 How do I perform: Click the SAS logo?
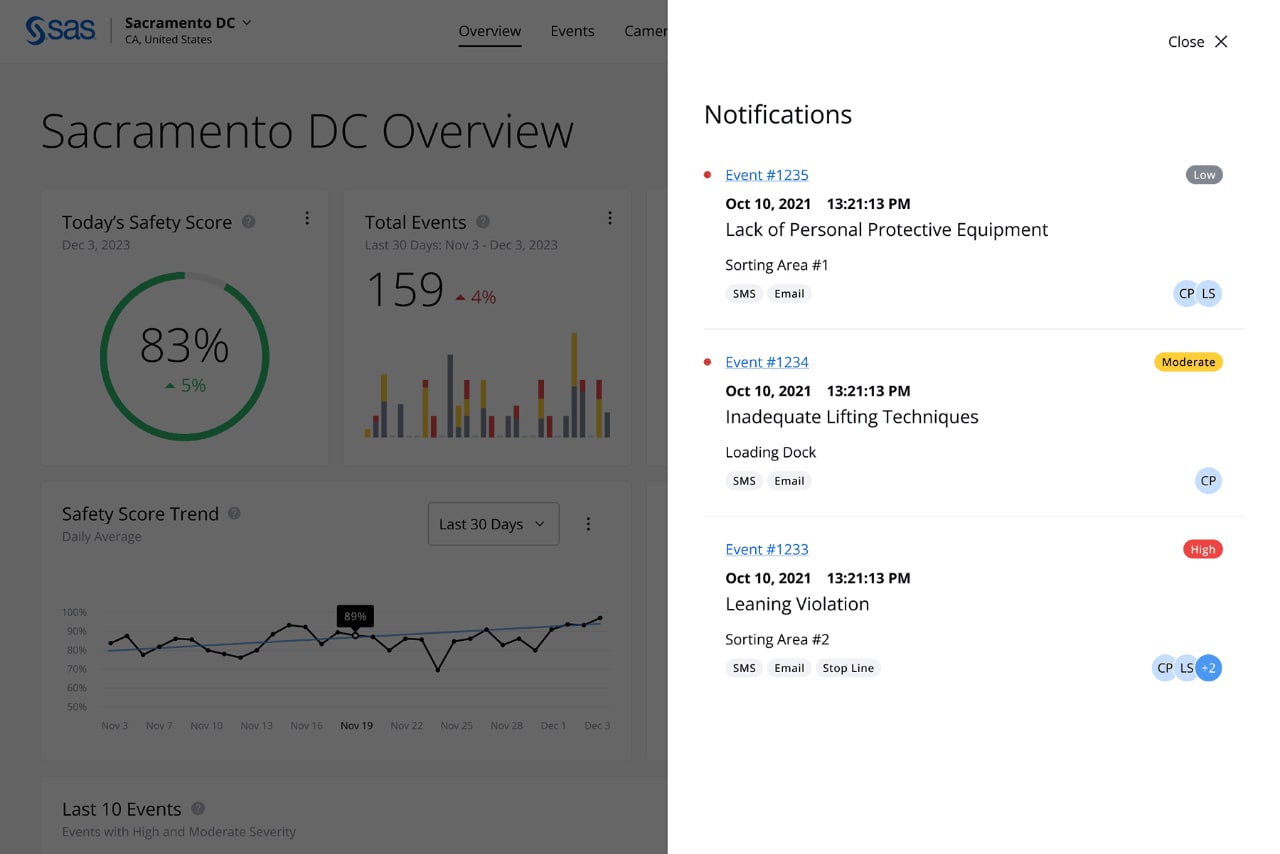click(60, 30)
